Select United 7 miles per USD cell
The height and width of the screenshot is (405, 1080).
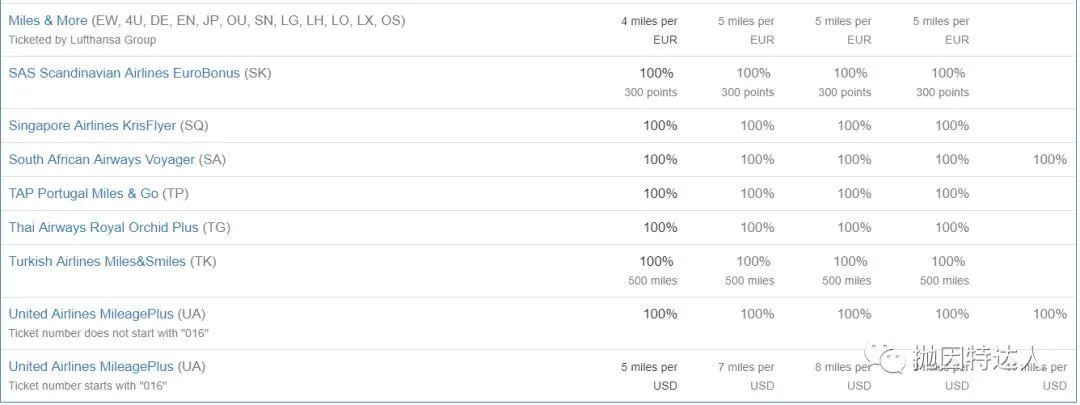746,376
